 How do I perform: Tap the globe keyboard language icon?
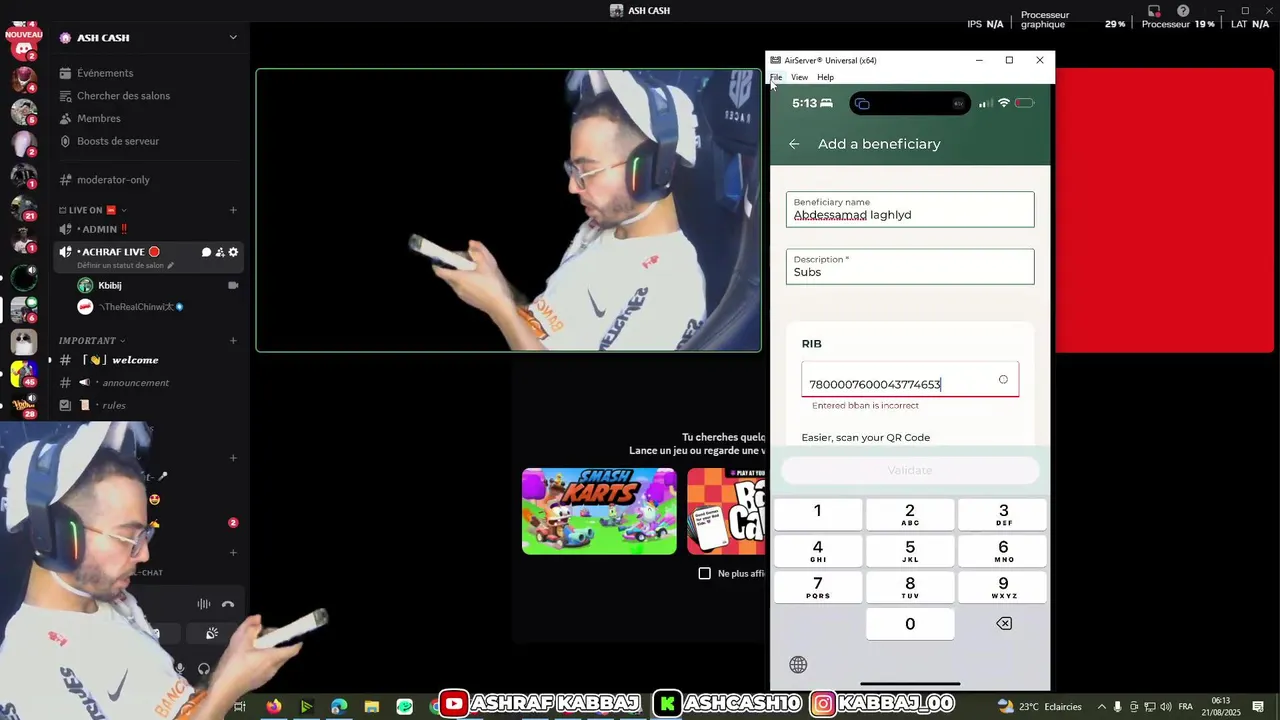pyautogui.click(x=798, y=665)
